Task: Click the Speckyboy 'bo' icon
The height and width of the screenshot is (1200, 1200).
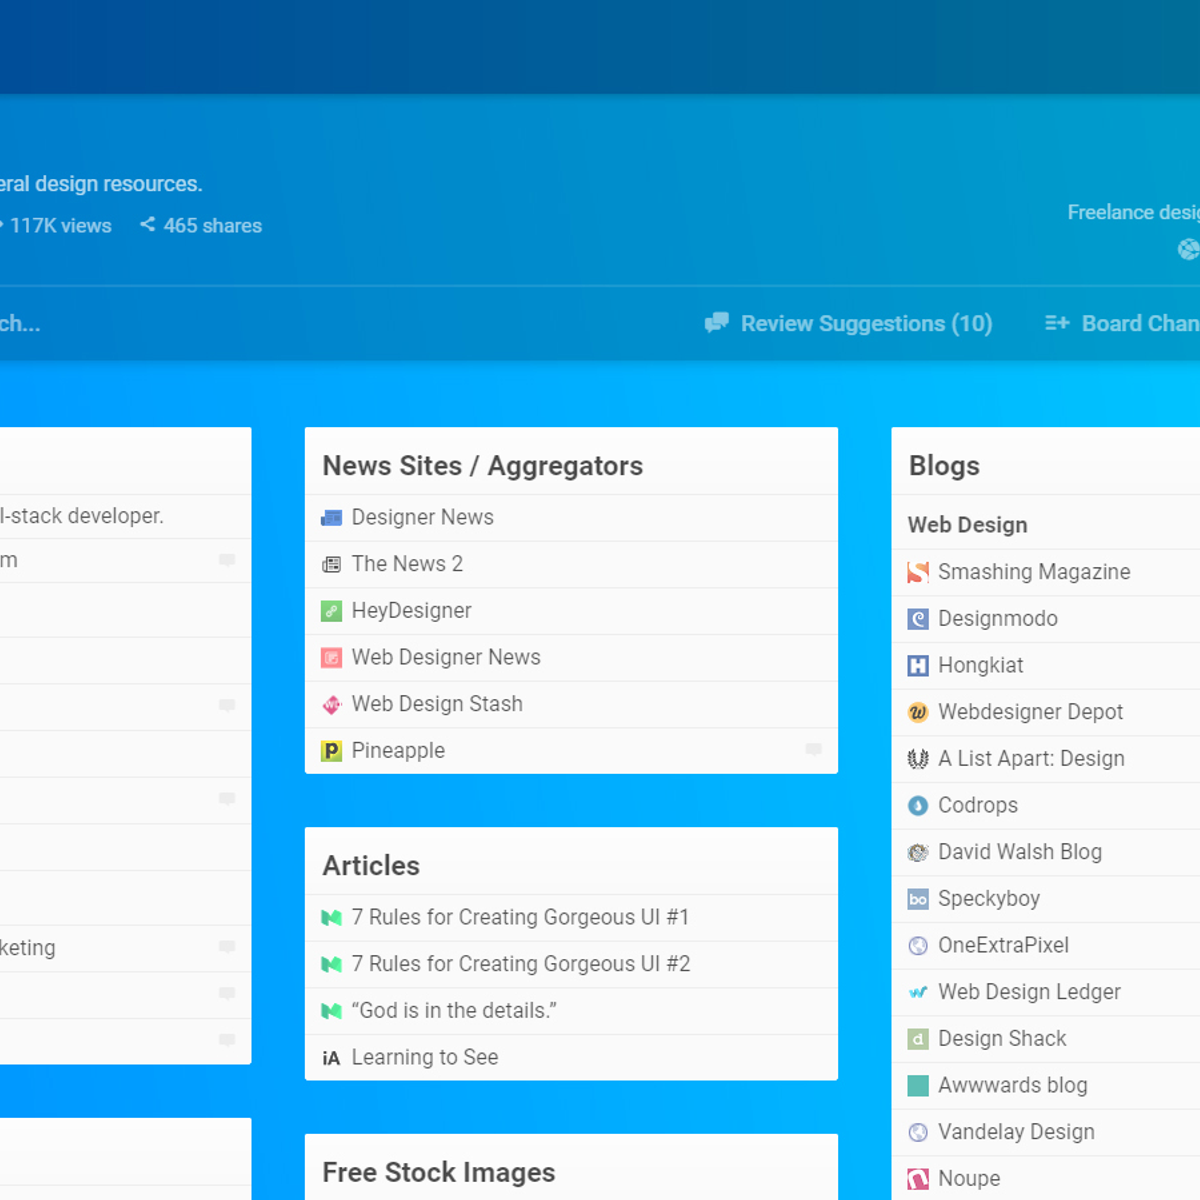Action: pyautogui.click(x=916, y=898)
